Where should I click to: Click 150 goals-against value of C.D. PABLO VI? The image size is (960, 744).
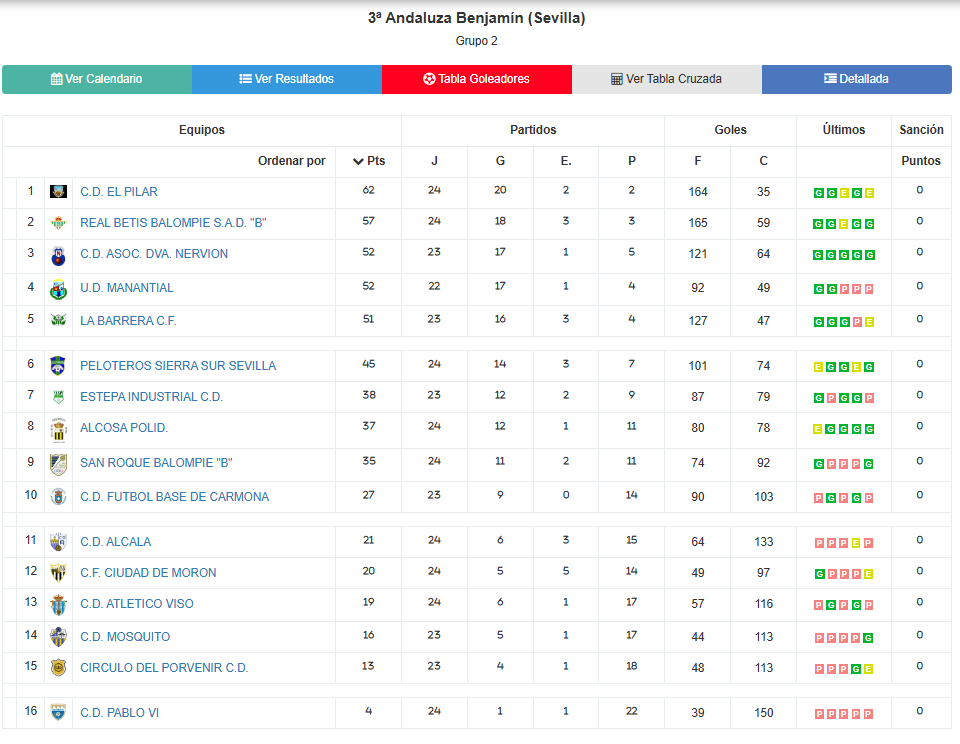pos(763,713)
